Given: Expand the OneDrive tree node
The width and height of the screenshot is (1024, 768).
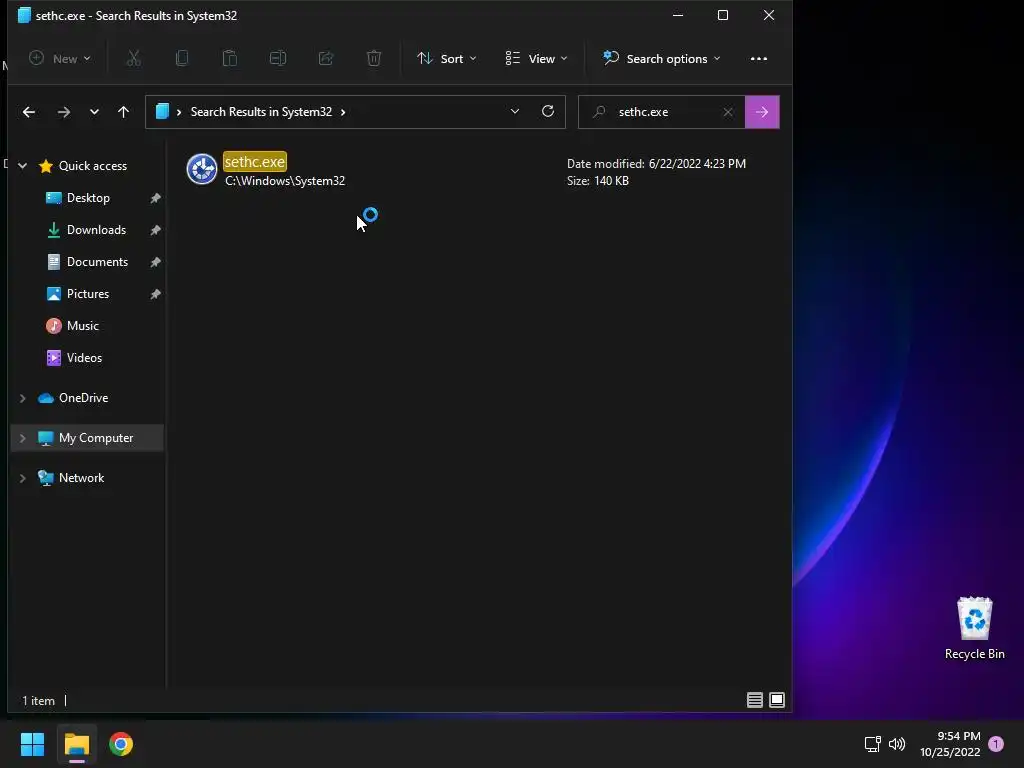Looking at the screenshot, I should [22, 398].
